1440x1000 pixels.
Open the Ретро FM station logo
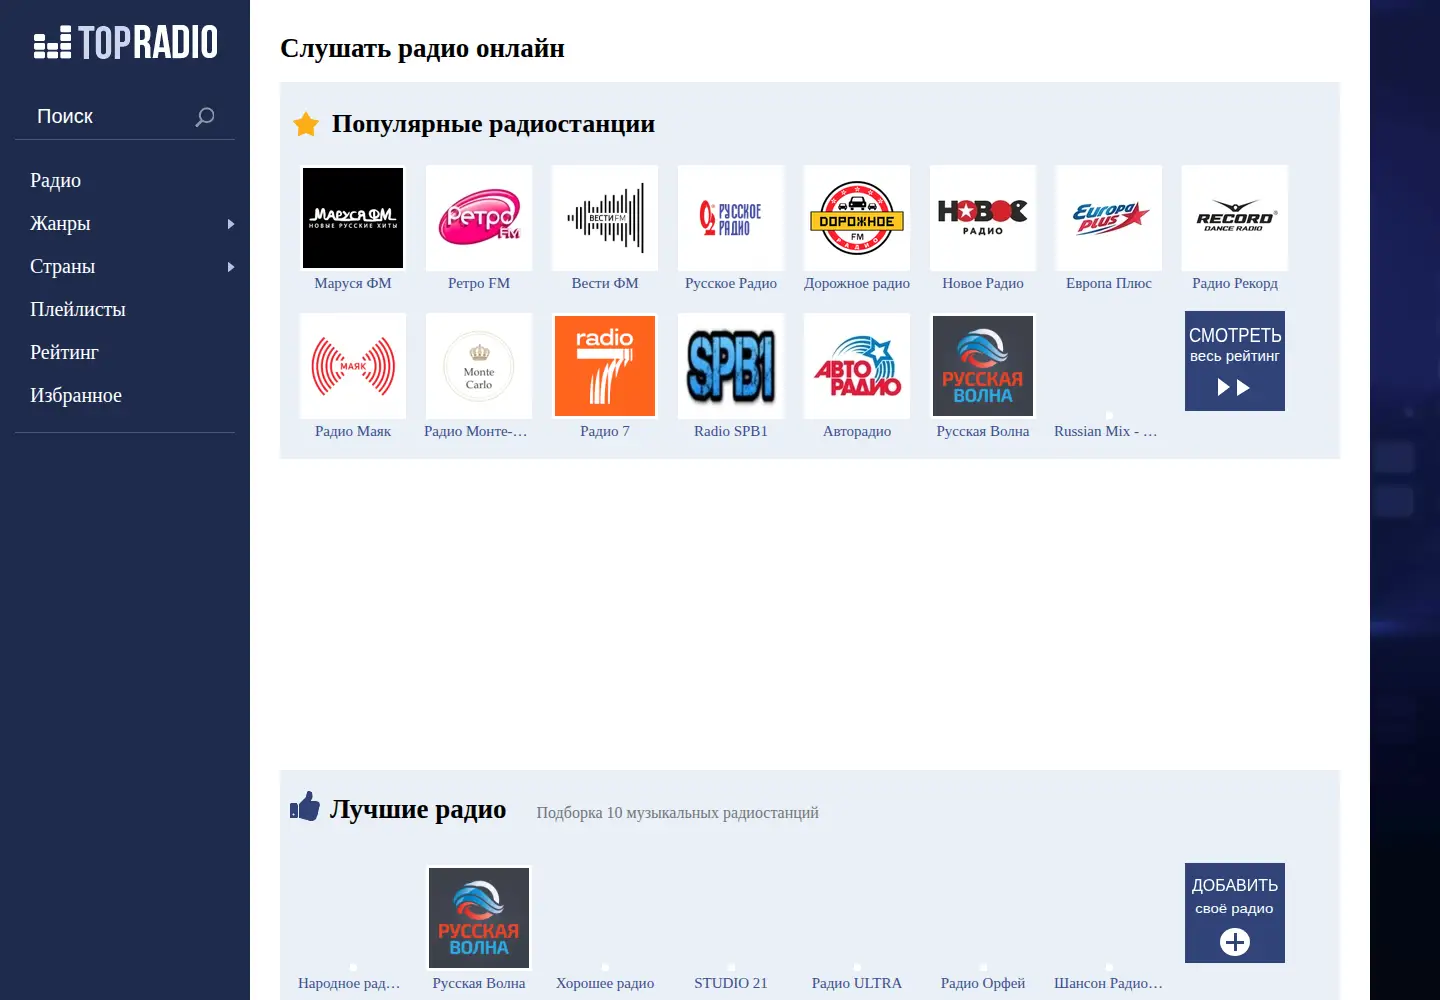point(479,218)
